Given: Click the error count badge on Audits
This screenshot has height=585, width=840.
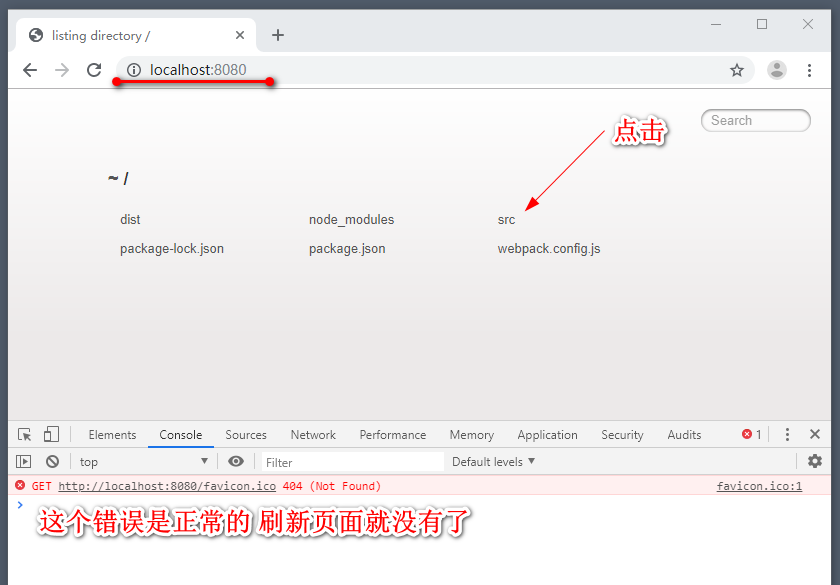Looking at the screenshot, I should tap(750, 434).
